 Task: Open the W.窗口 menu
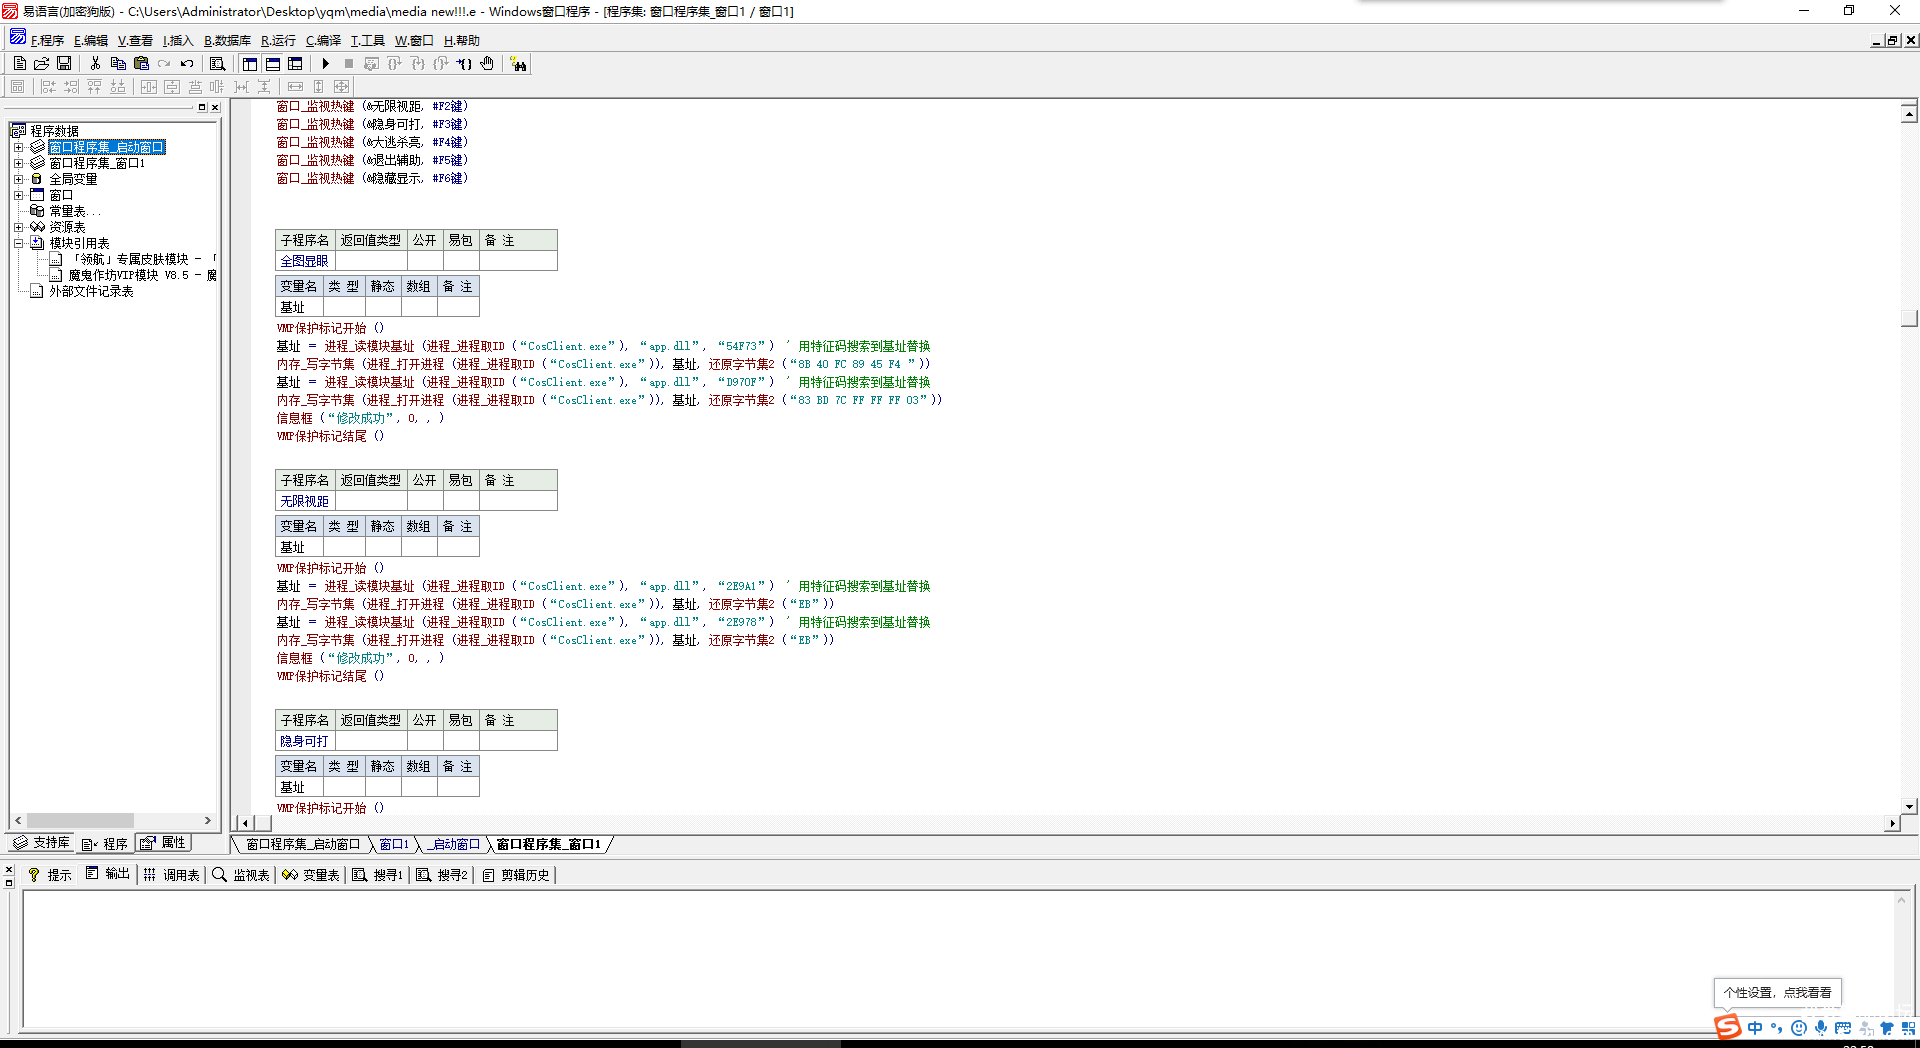coord(414,41)
